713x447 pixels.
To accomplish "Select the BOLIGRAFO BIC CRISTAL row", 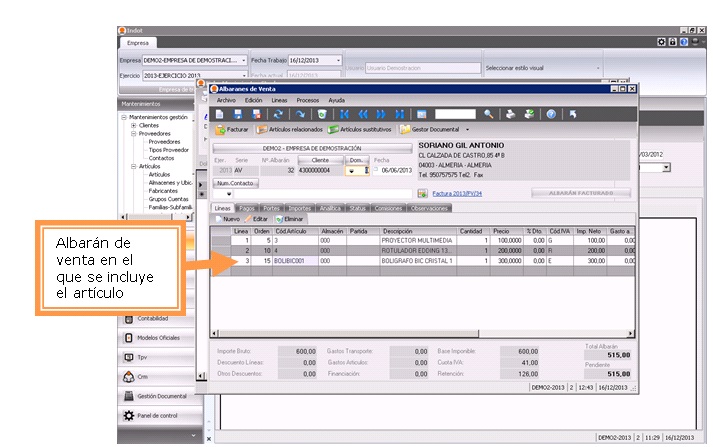I will 417,260.
